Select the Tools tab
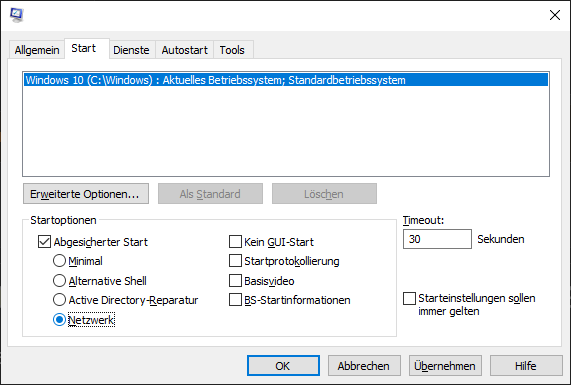The height and width of the screenshot is (385, 571). (x=232, y=50)
